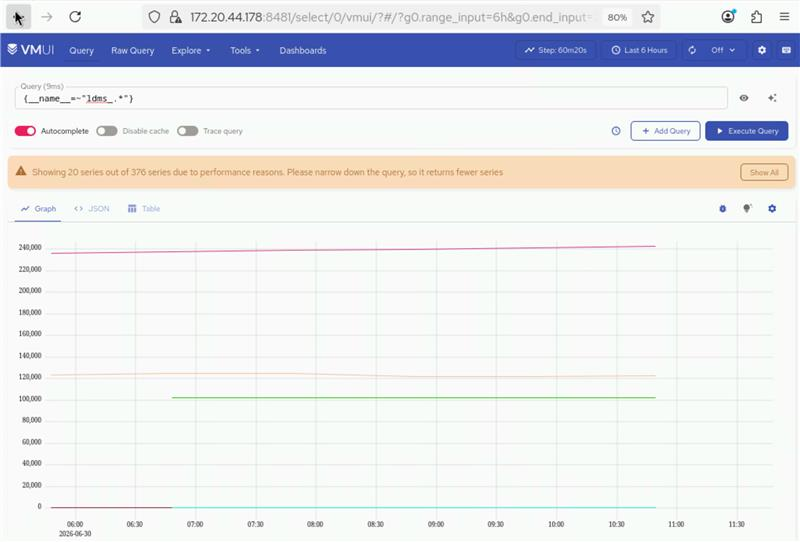Go to the Query page

click(x=82, y=51)
